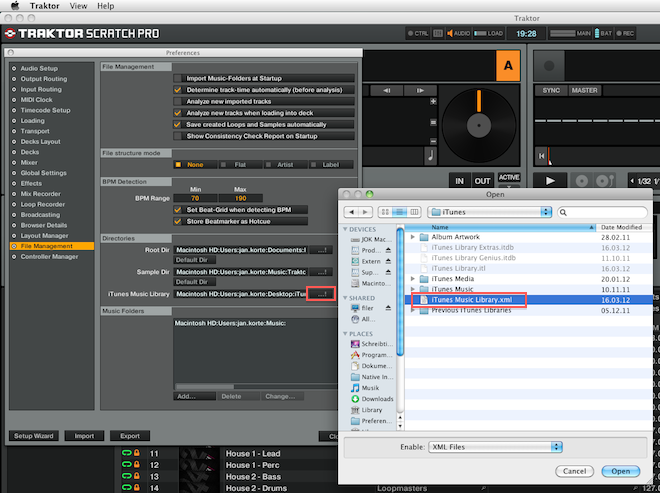Open the Help menu
Screen dimensions: 660x493
click(106, 6)
